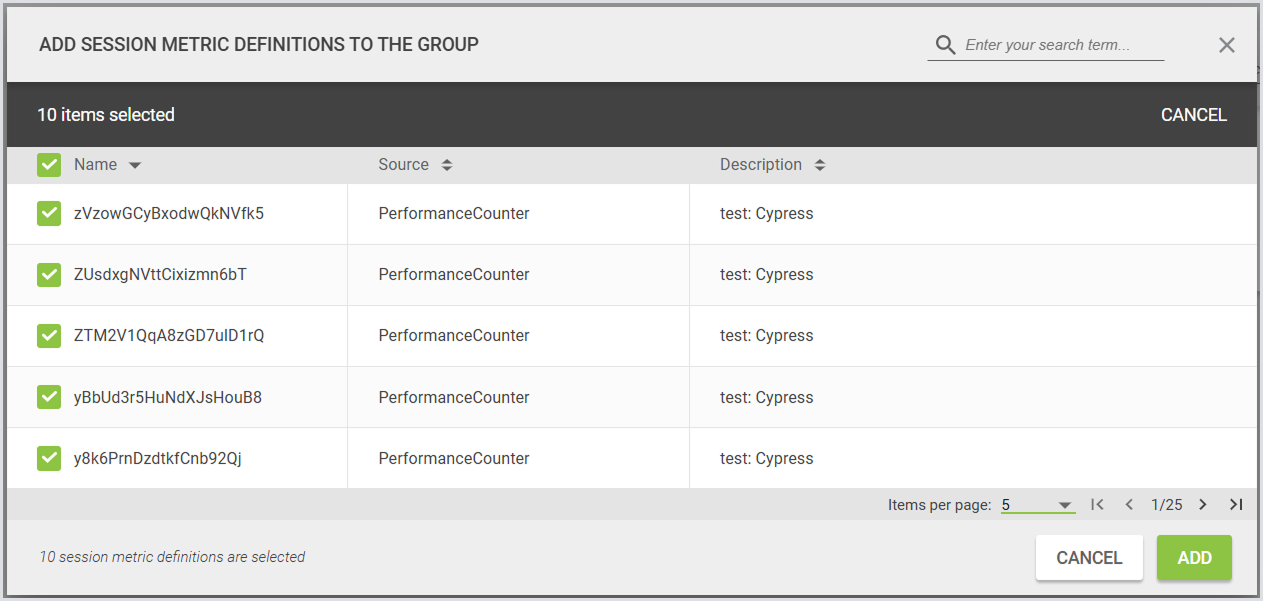The width and height of the screenshot is (1263, 601).
Task: Toggle the select-all header checkbox
Action: pyautogui.click(x=49, y=165)
